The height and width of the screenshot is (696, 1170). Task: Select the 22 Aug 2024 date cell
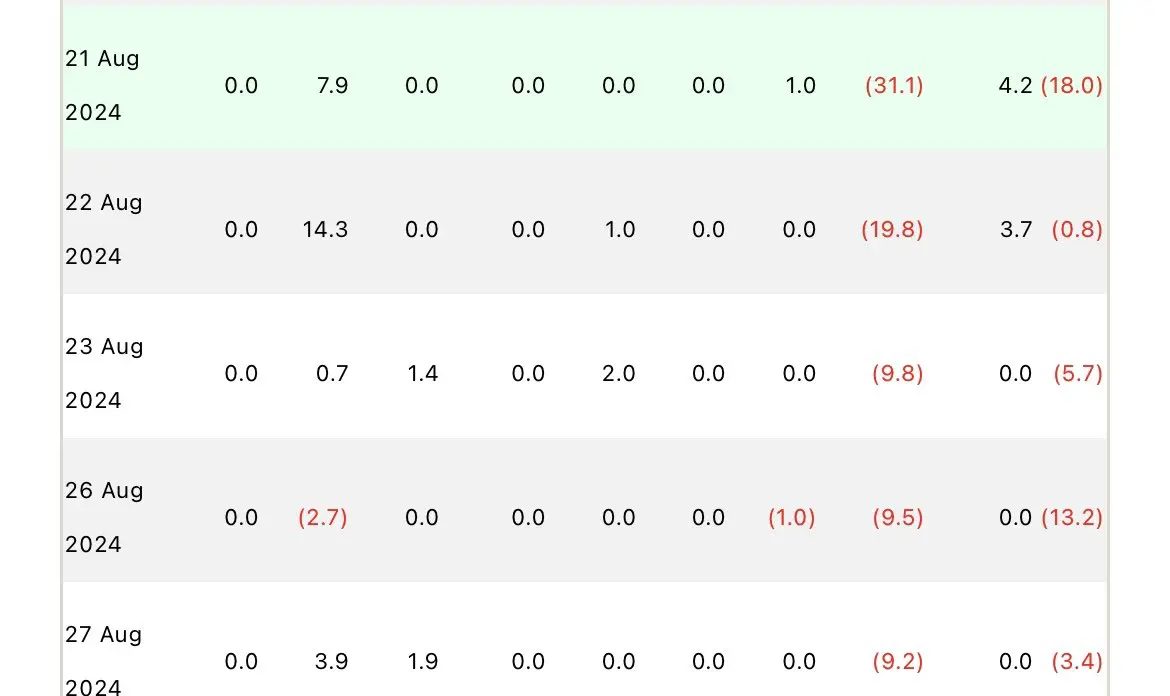coord(104,229)
